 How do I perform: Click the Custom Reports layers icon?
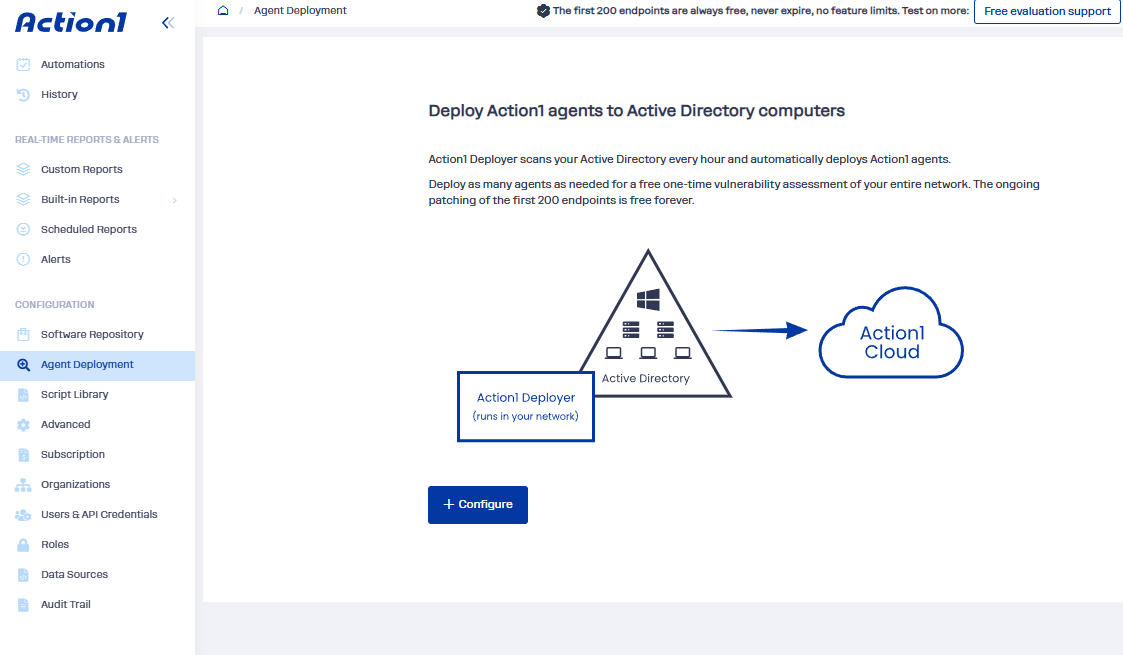[24, 170]
